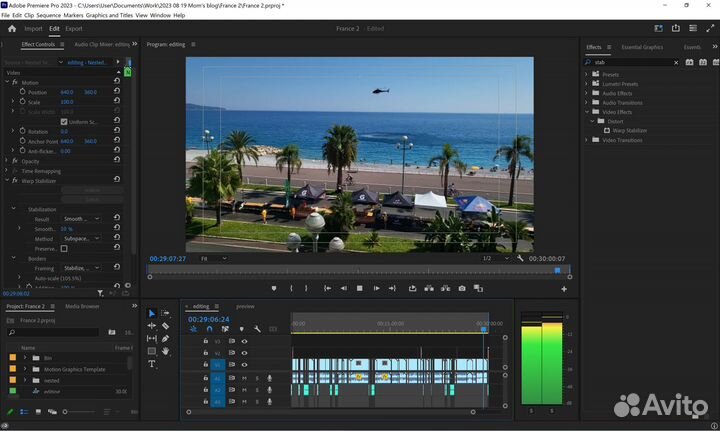Add a marker in the Program monitor
Image resolution: width=720 pixels, height=431 pixels.
point(273,288)
